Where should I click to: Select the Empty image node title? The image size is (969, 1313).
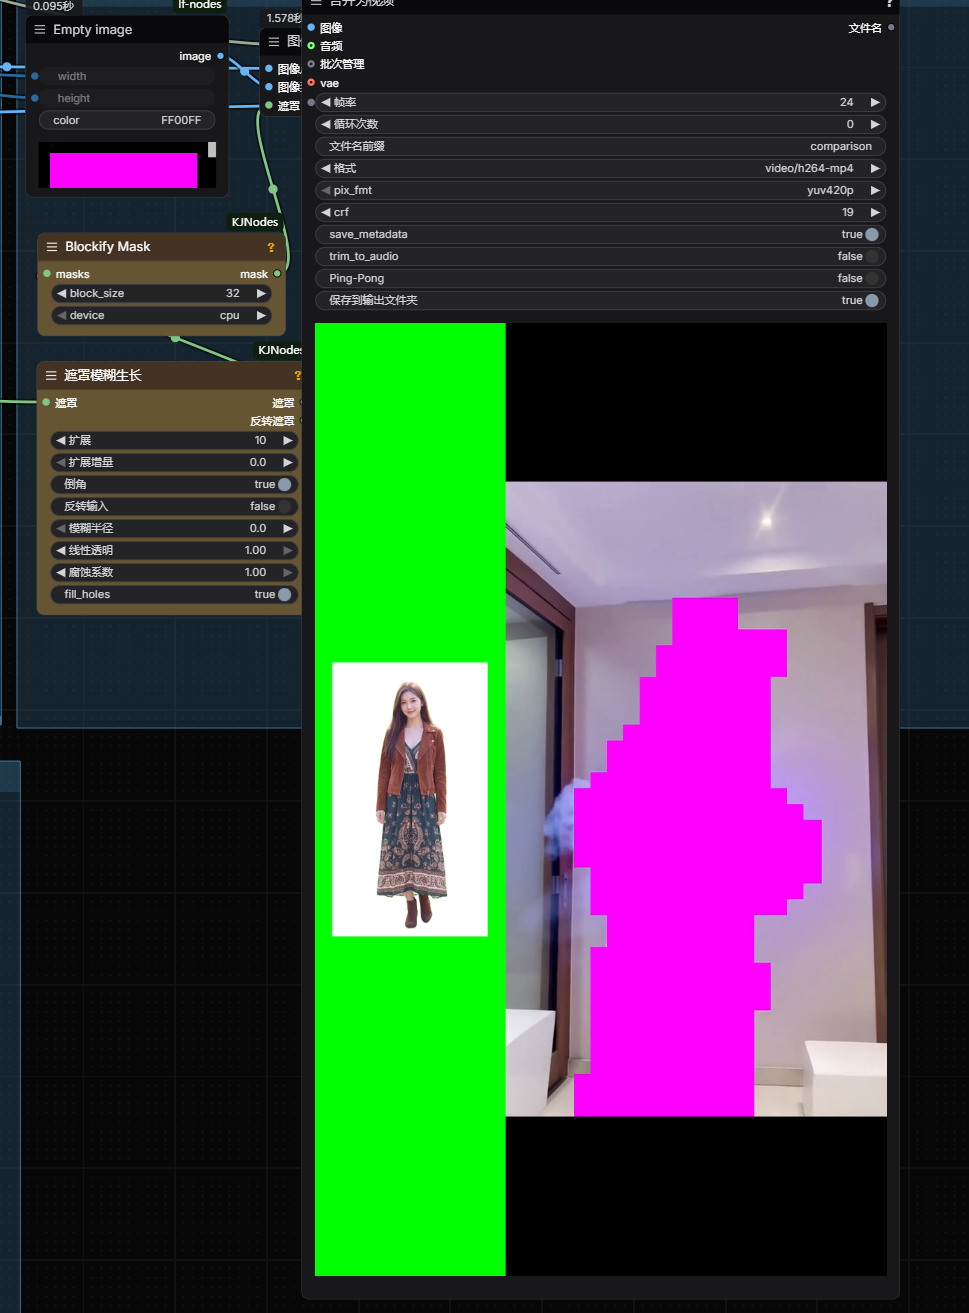tap(93, 30)
